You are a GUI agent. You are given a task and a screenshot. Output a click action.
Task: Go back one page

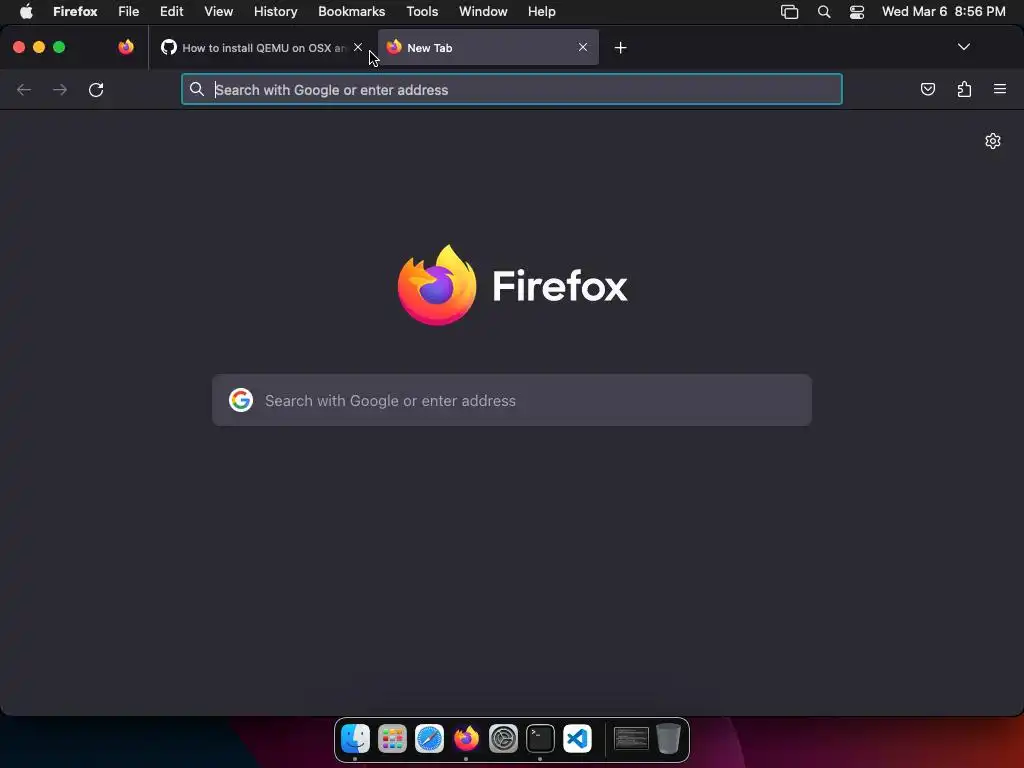(24, 89)
